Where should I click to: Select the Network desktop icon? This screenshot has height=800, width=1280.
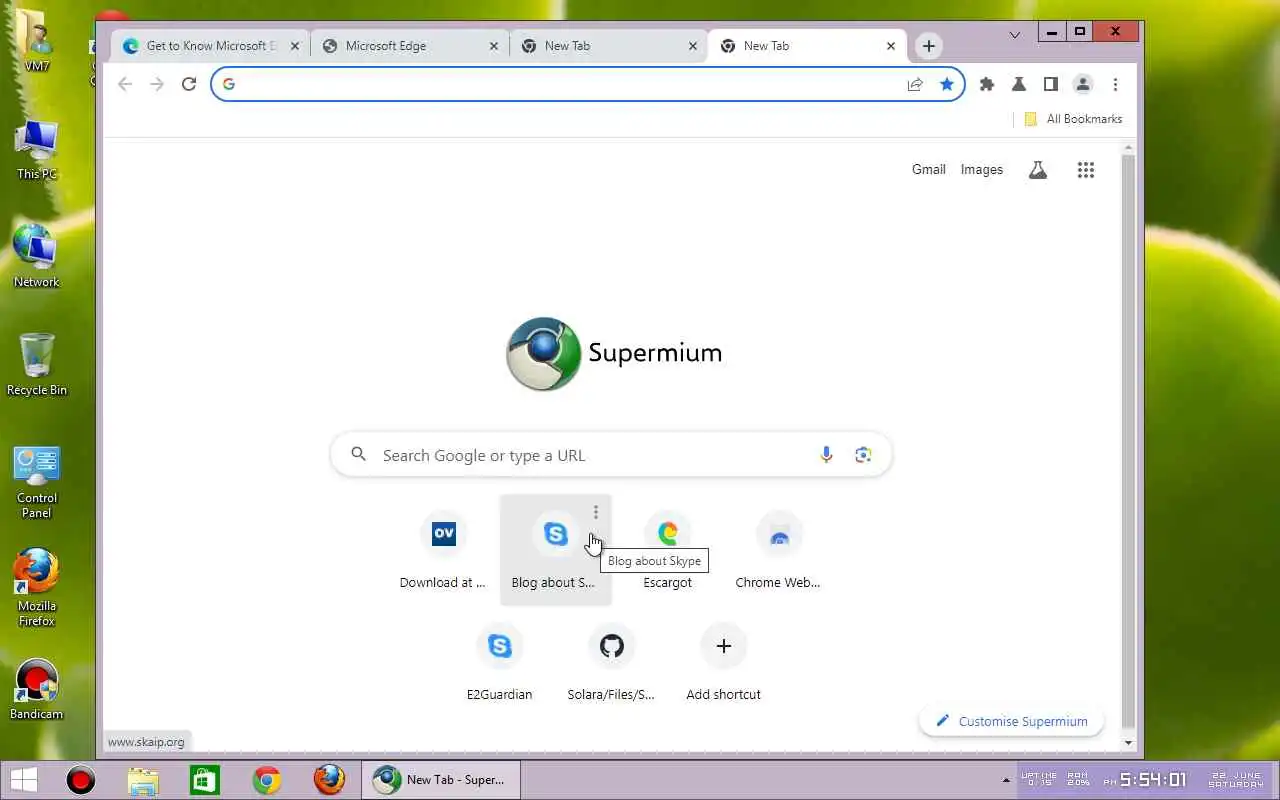click(x=37, y=255)
